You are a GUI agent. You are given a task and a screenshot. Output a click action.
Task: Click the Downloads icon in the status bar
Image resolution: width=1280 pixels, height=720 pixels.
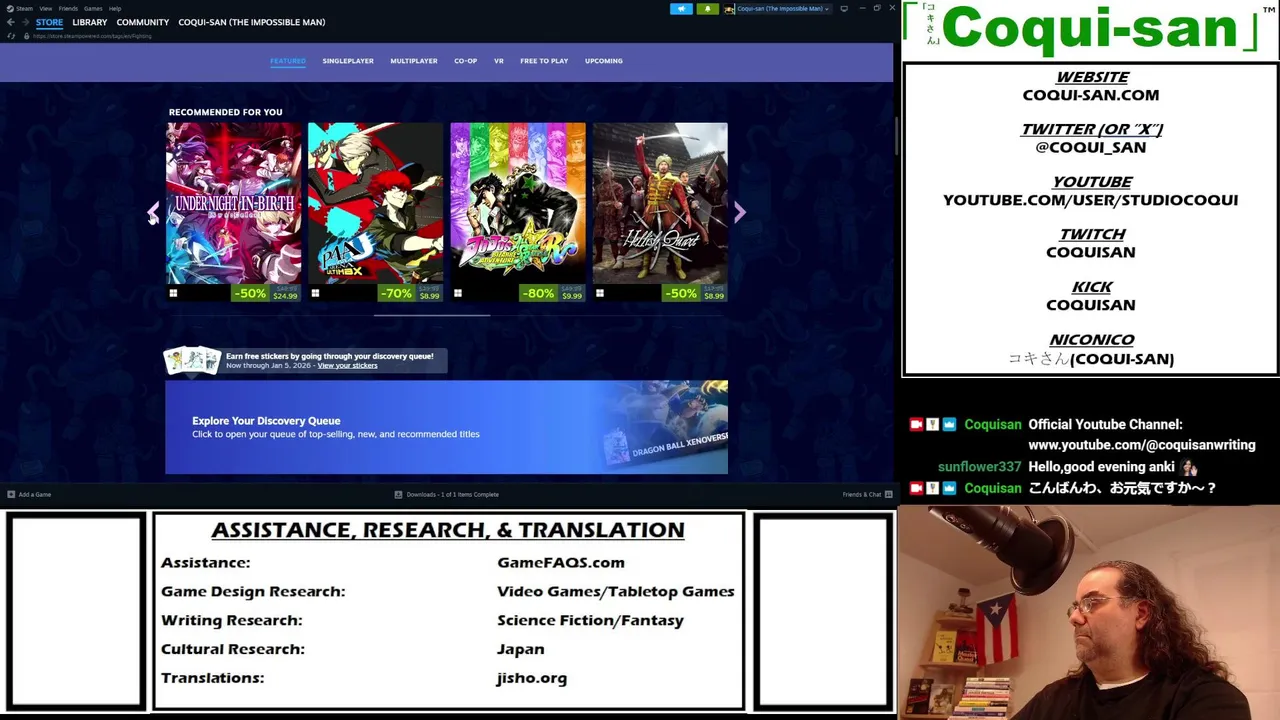(398, 494)
